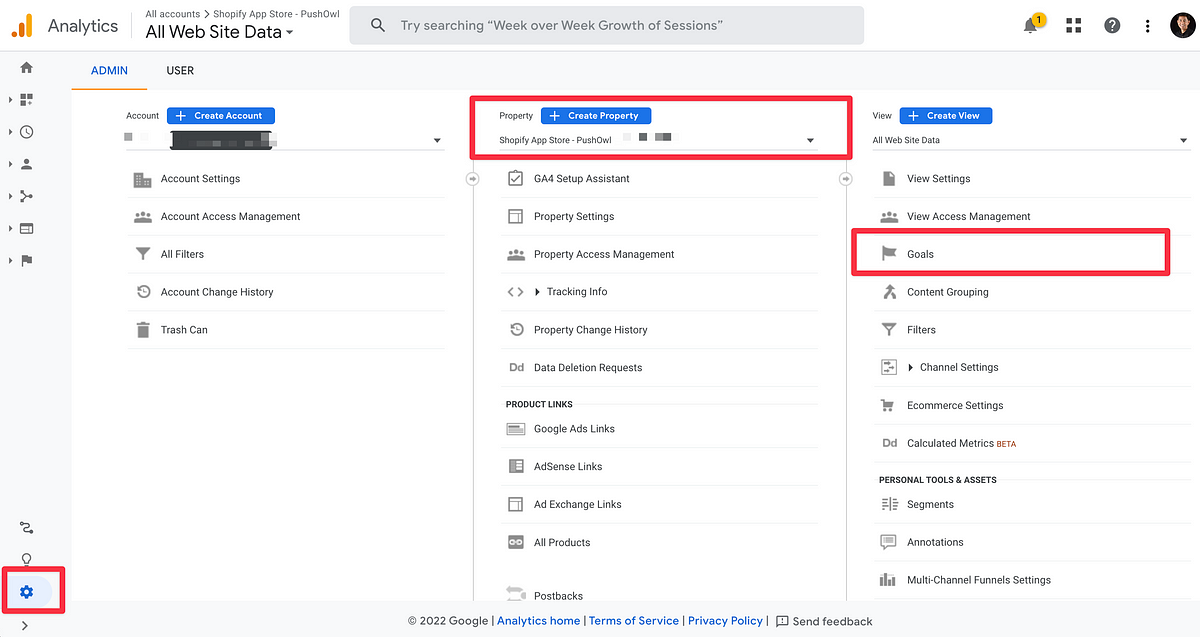Click the Content Grouping icon

(x=889, y=292)
